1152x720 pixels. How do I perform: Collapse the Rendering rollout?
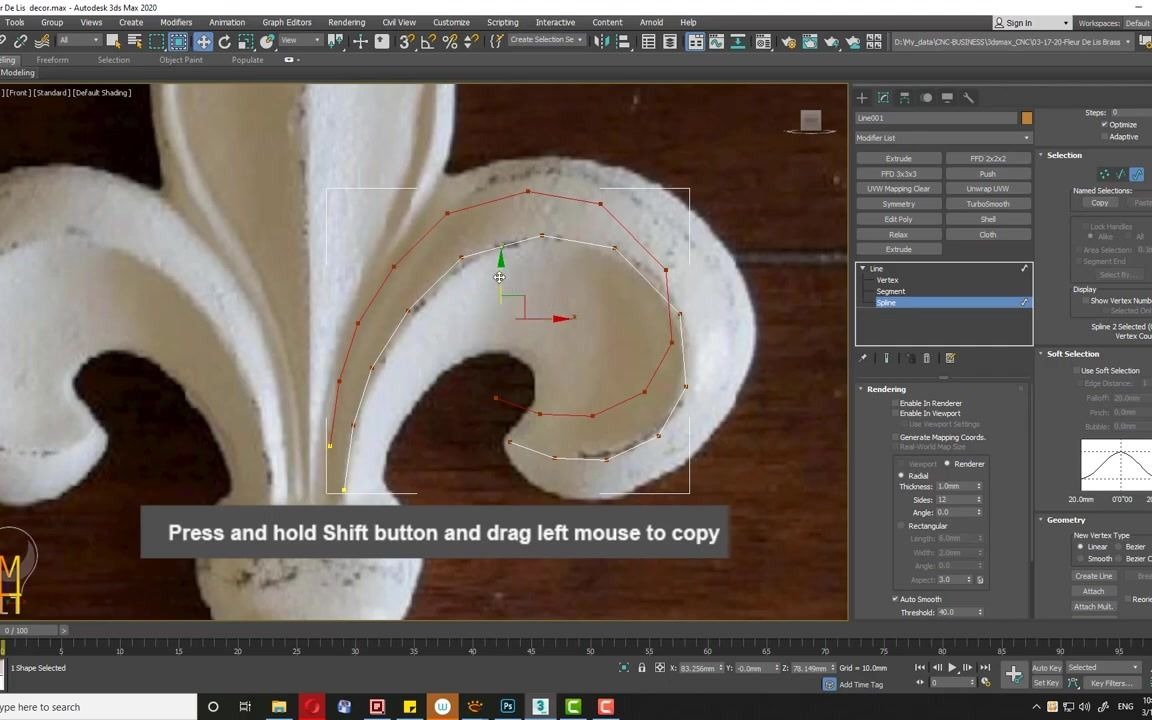(x=886, y=389)
